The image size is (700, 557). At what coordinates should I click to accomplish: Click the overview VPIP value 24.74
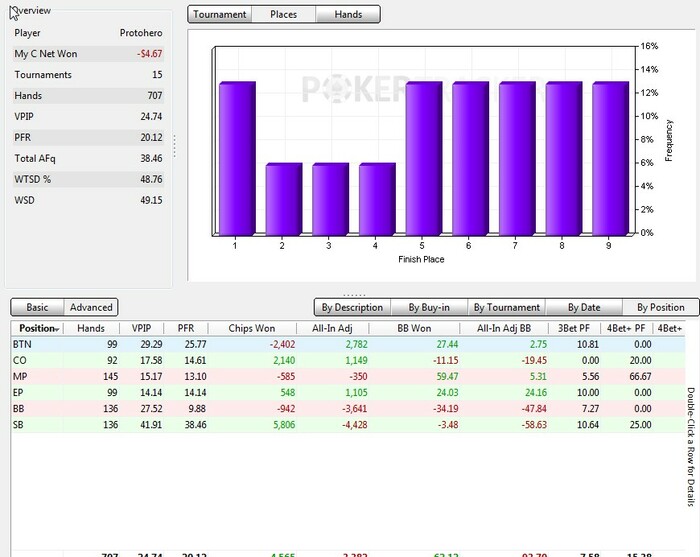point(151,116)
